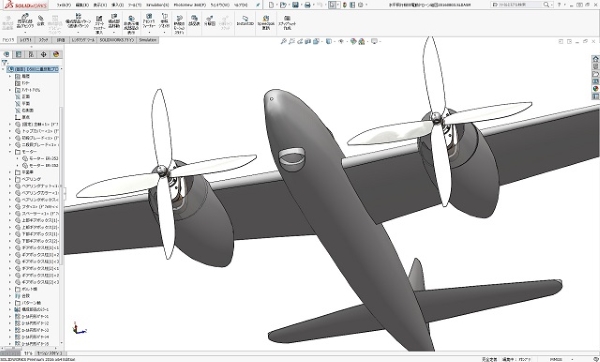Click the Home icon in the task pane

pyautogui.click(x=595, y=59)
